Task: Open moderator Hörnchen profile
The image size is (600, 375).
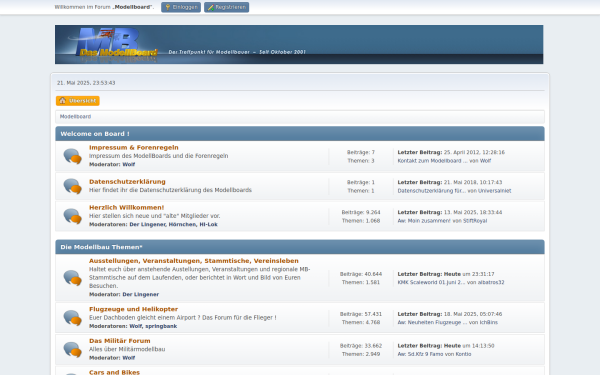Action: point(182,225)
